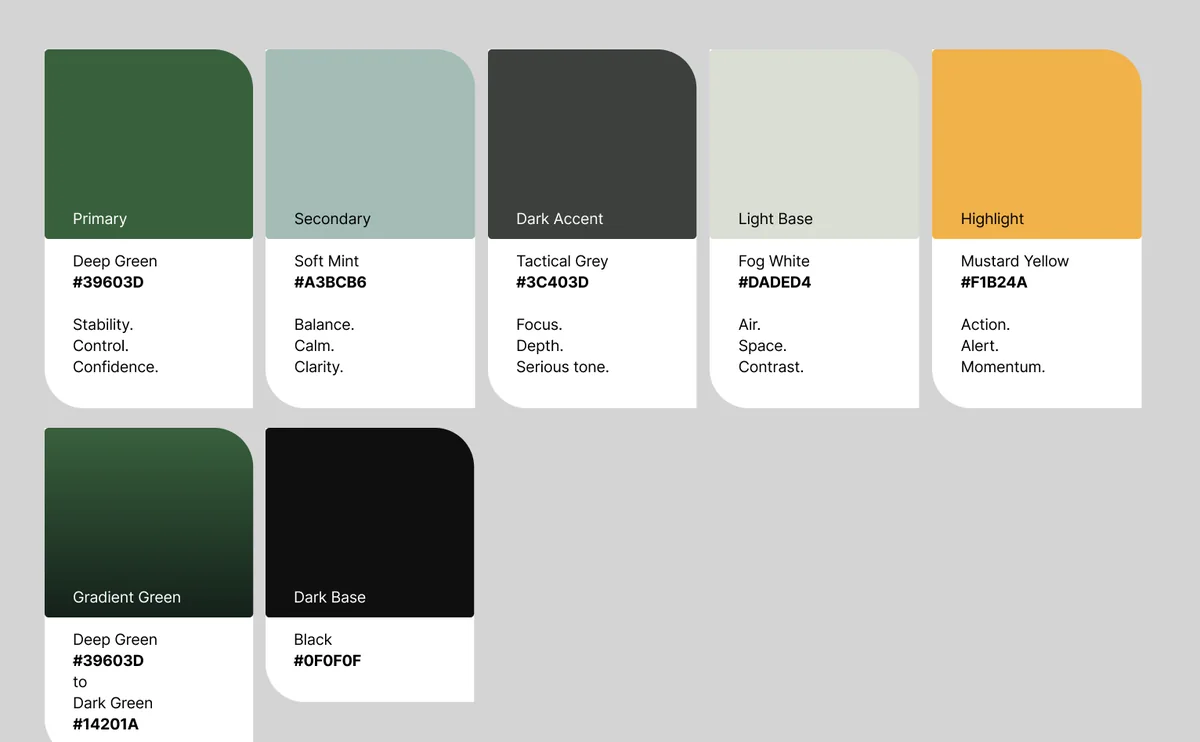Click the "Dark Accent" label
Screen dimensions: 1200x742
[560, 219]
